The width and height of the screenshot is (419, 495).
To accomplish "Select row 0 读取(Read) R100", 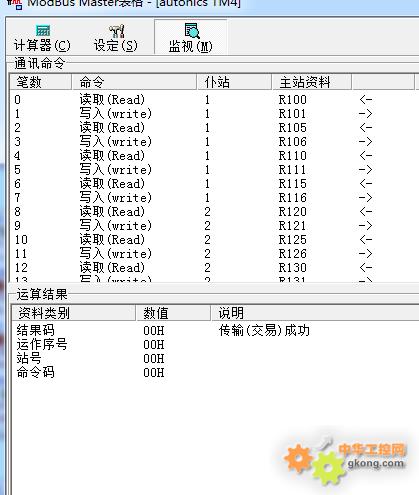I will tap(213, 100).
